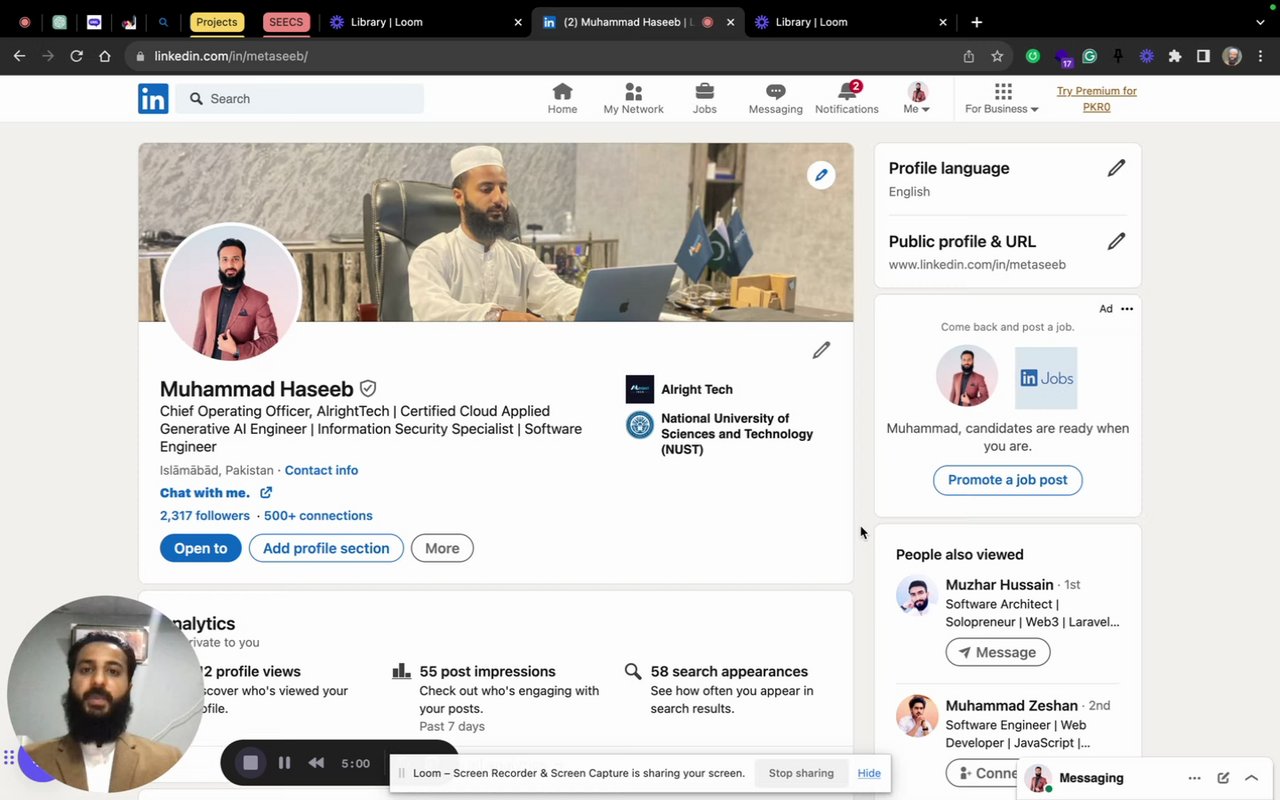Click the share page icon in address bar
Screen dimensions: 1280x800
pyautogui.click(x=969, y=56)
